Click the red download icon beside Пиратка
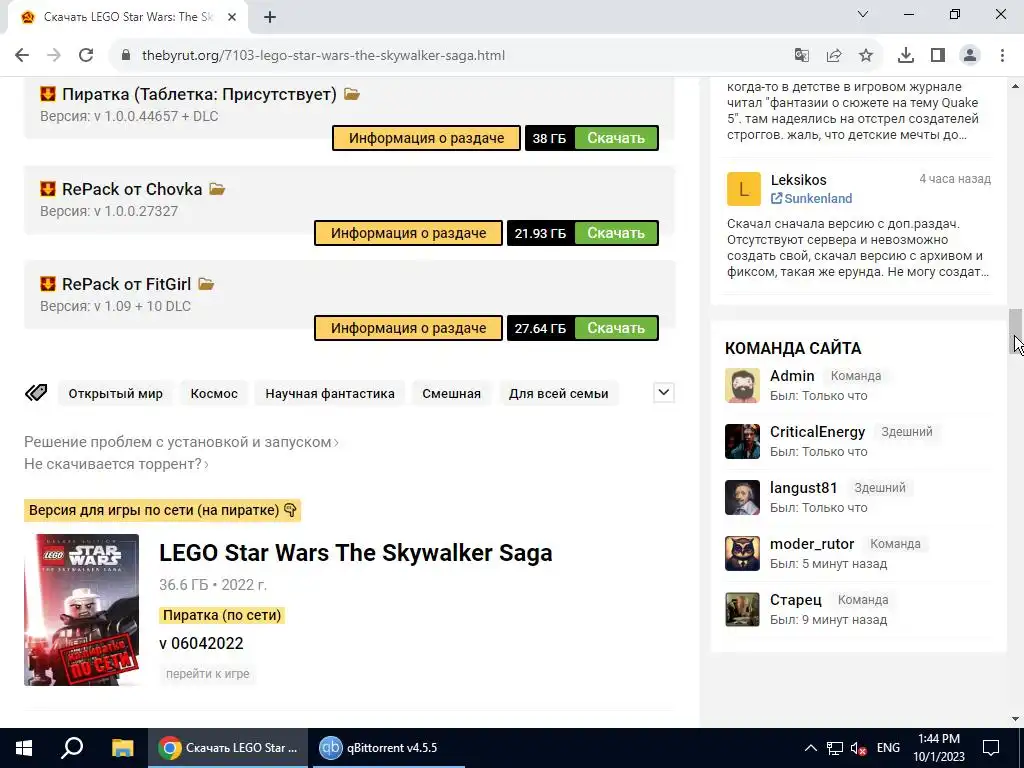 click(48, 94)
